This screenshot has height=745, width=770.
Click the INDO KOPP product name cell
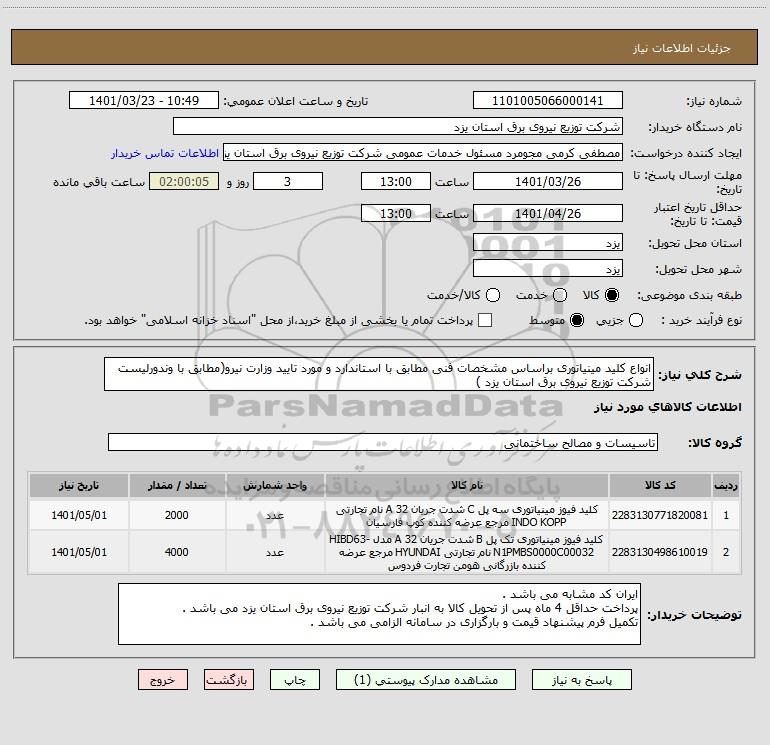467,515
